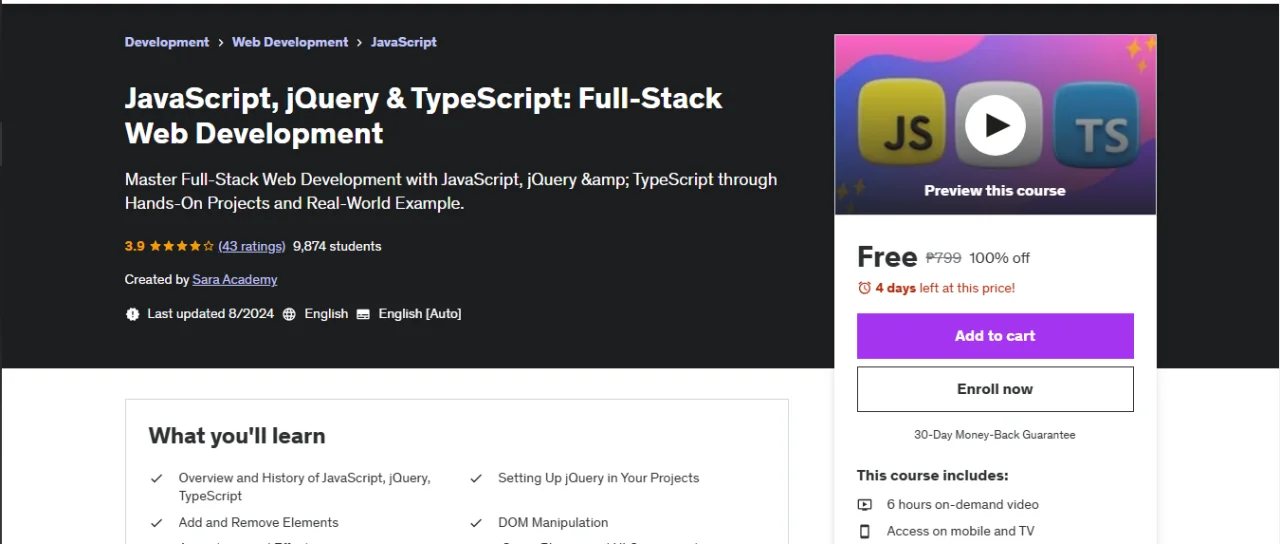Open the Development breadcrumb
Image resolution: width=1280 pixels, height=544 pixels.
tap(167, 42)
